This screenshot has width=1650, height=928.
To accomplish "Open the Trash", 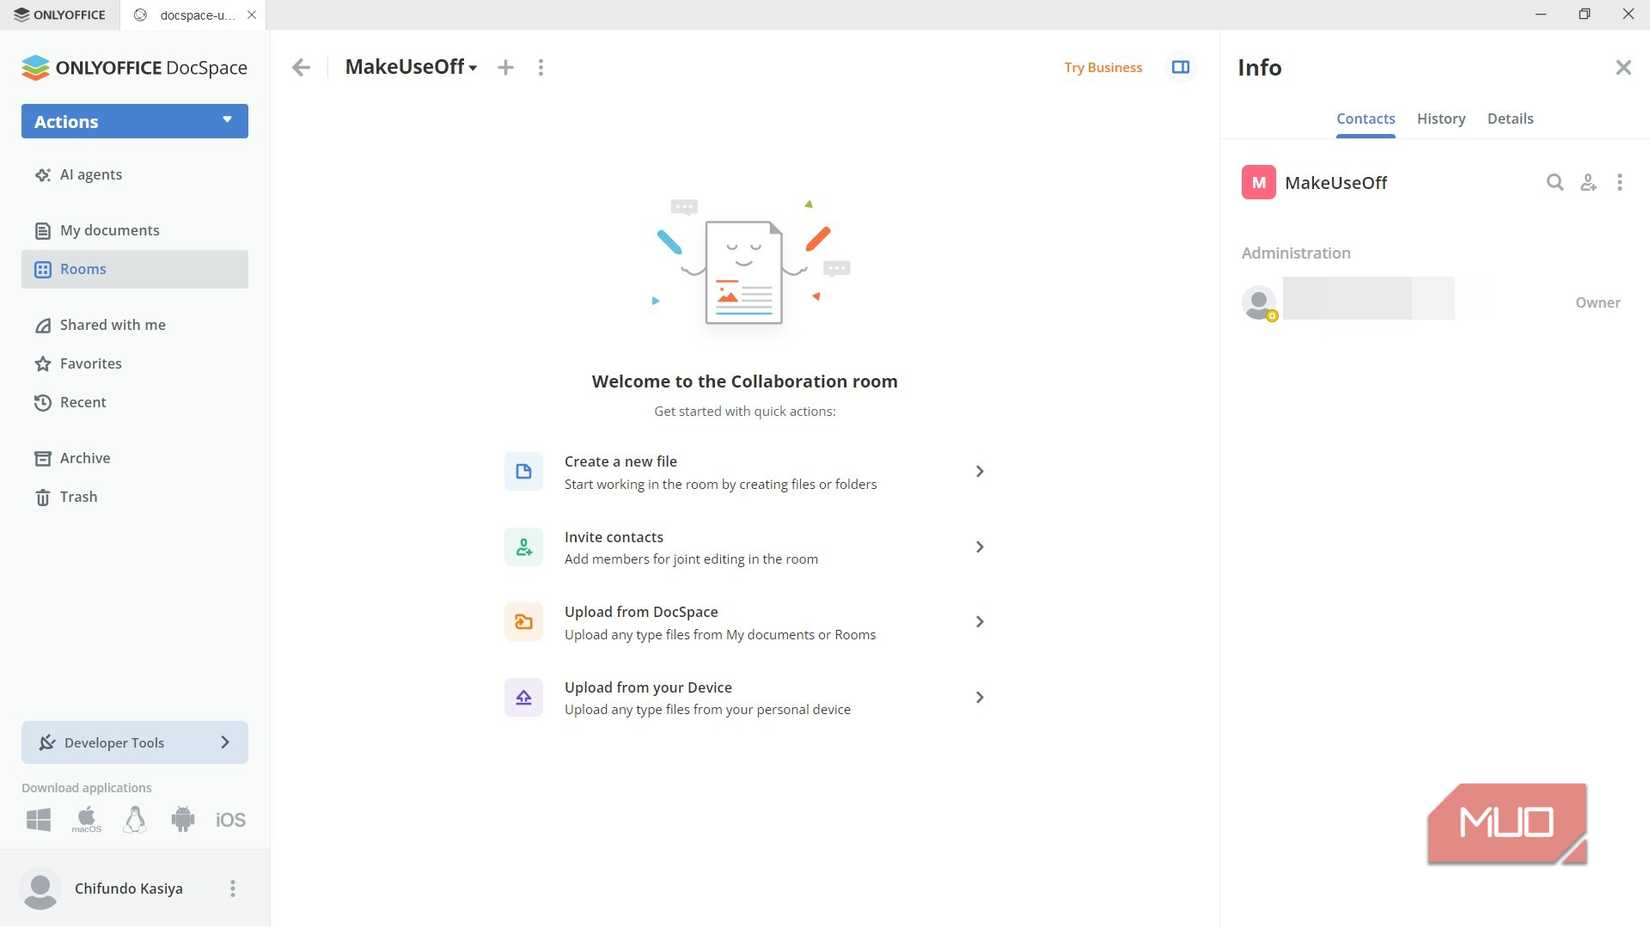I will (78, 496).
